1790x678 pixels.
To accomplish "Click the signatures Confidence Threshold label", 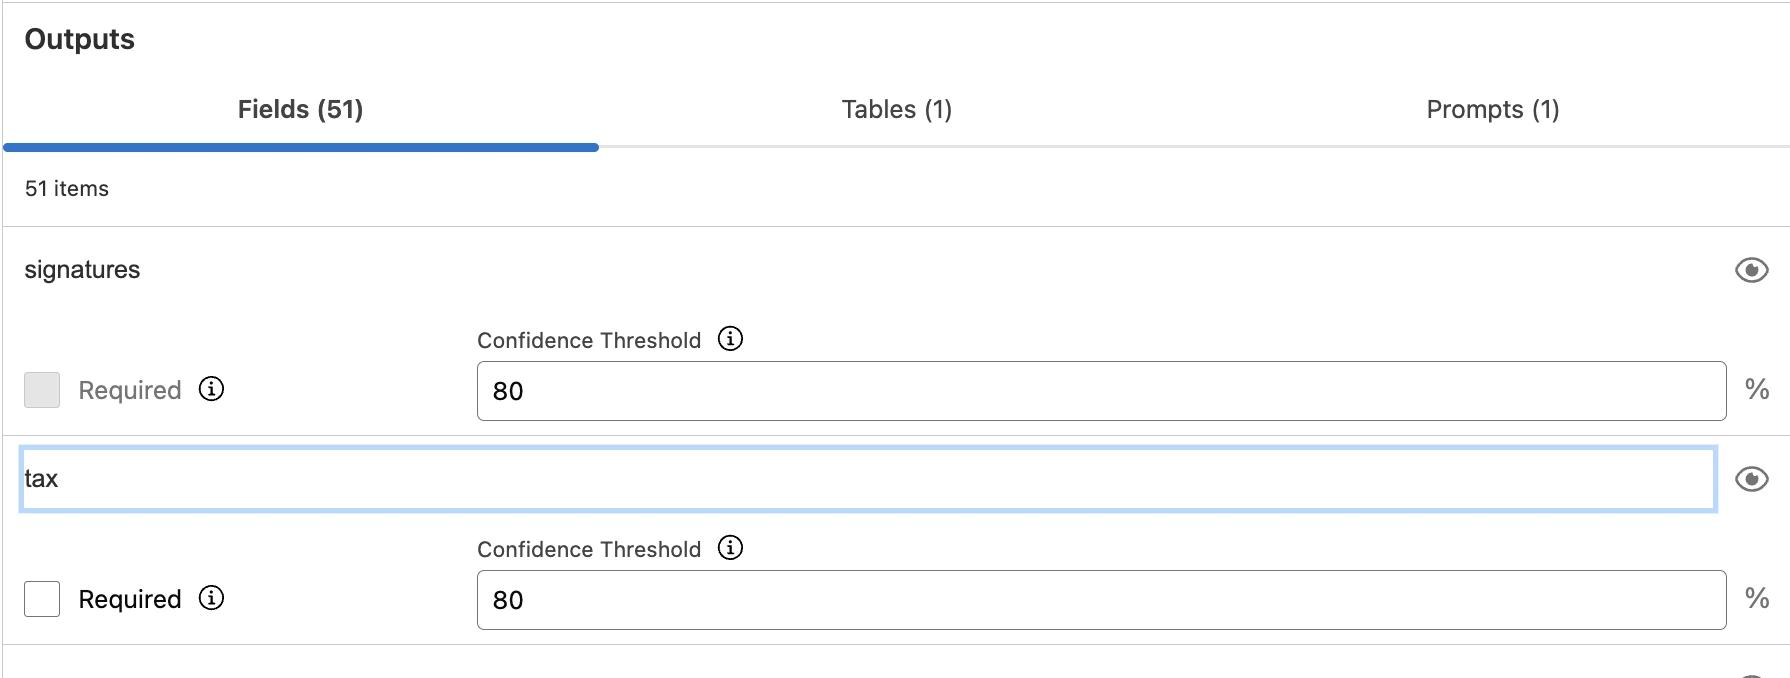I will [x=589, y=340].
